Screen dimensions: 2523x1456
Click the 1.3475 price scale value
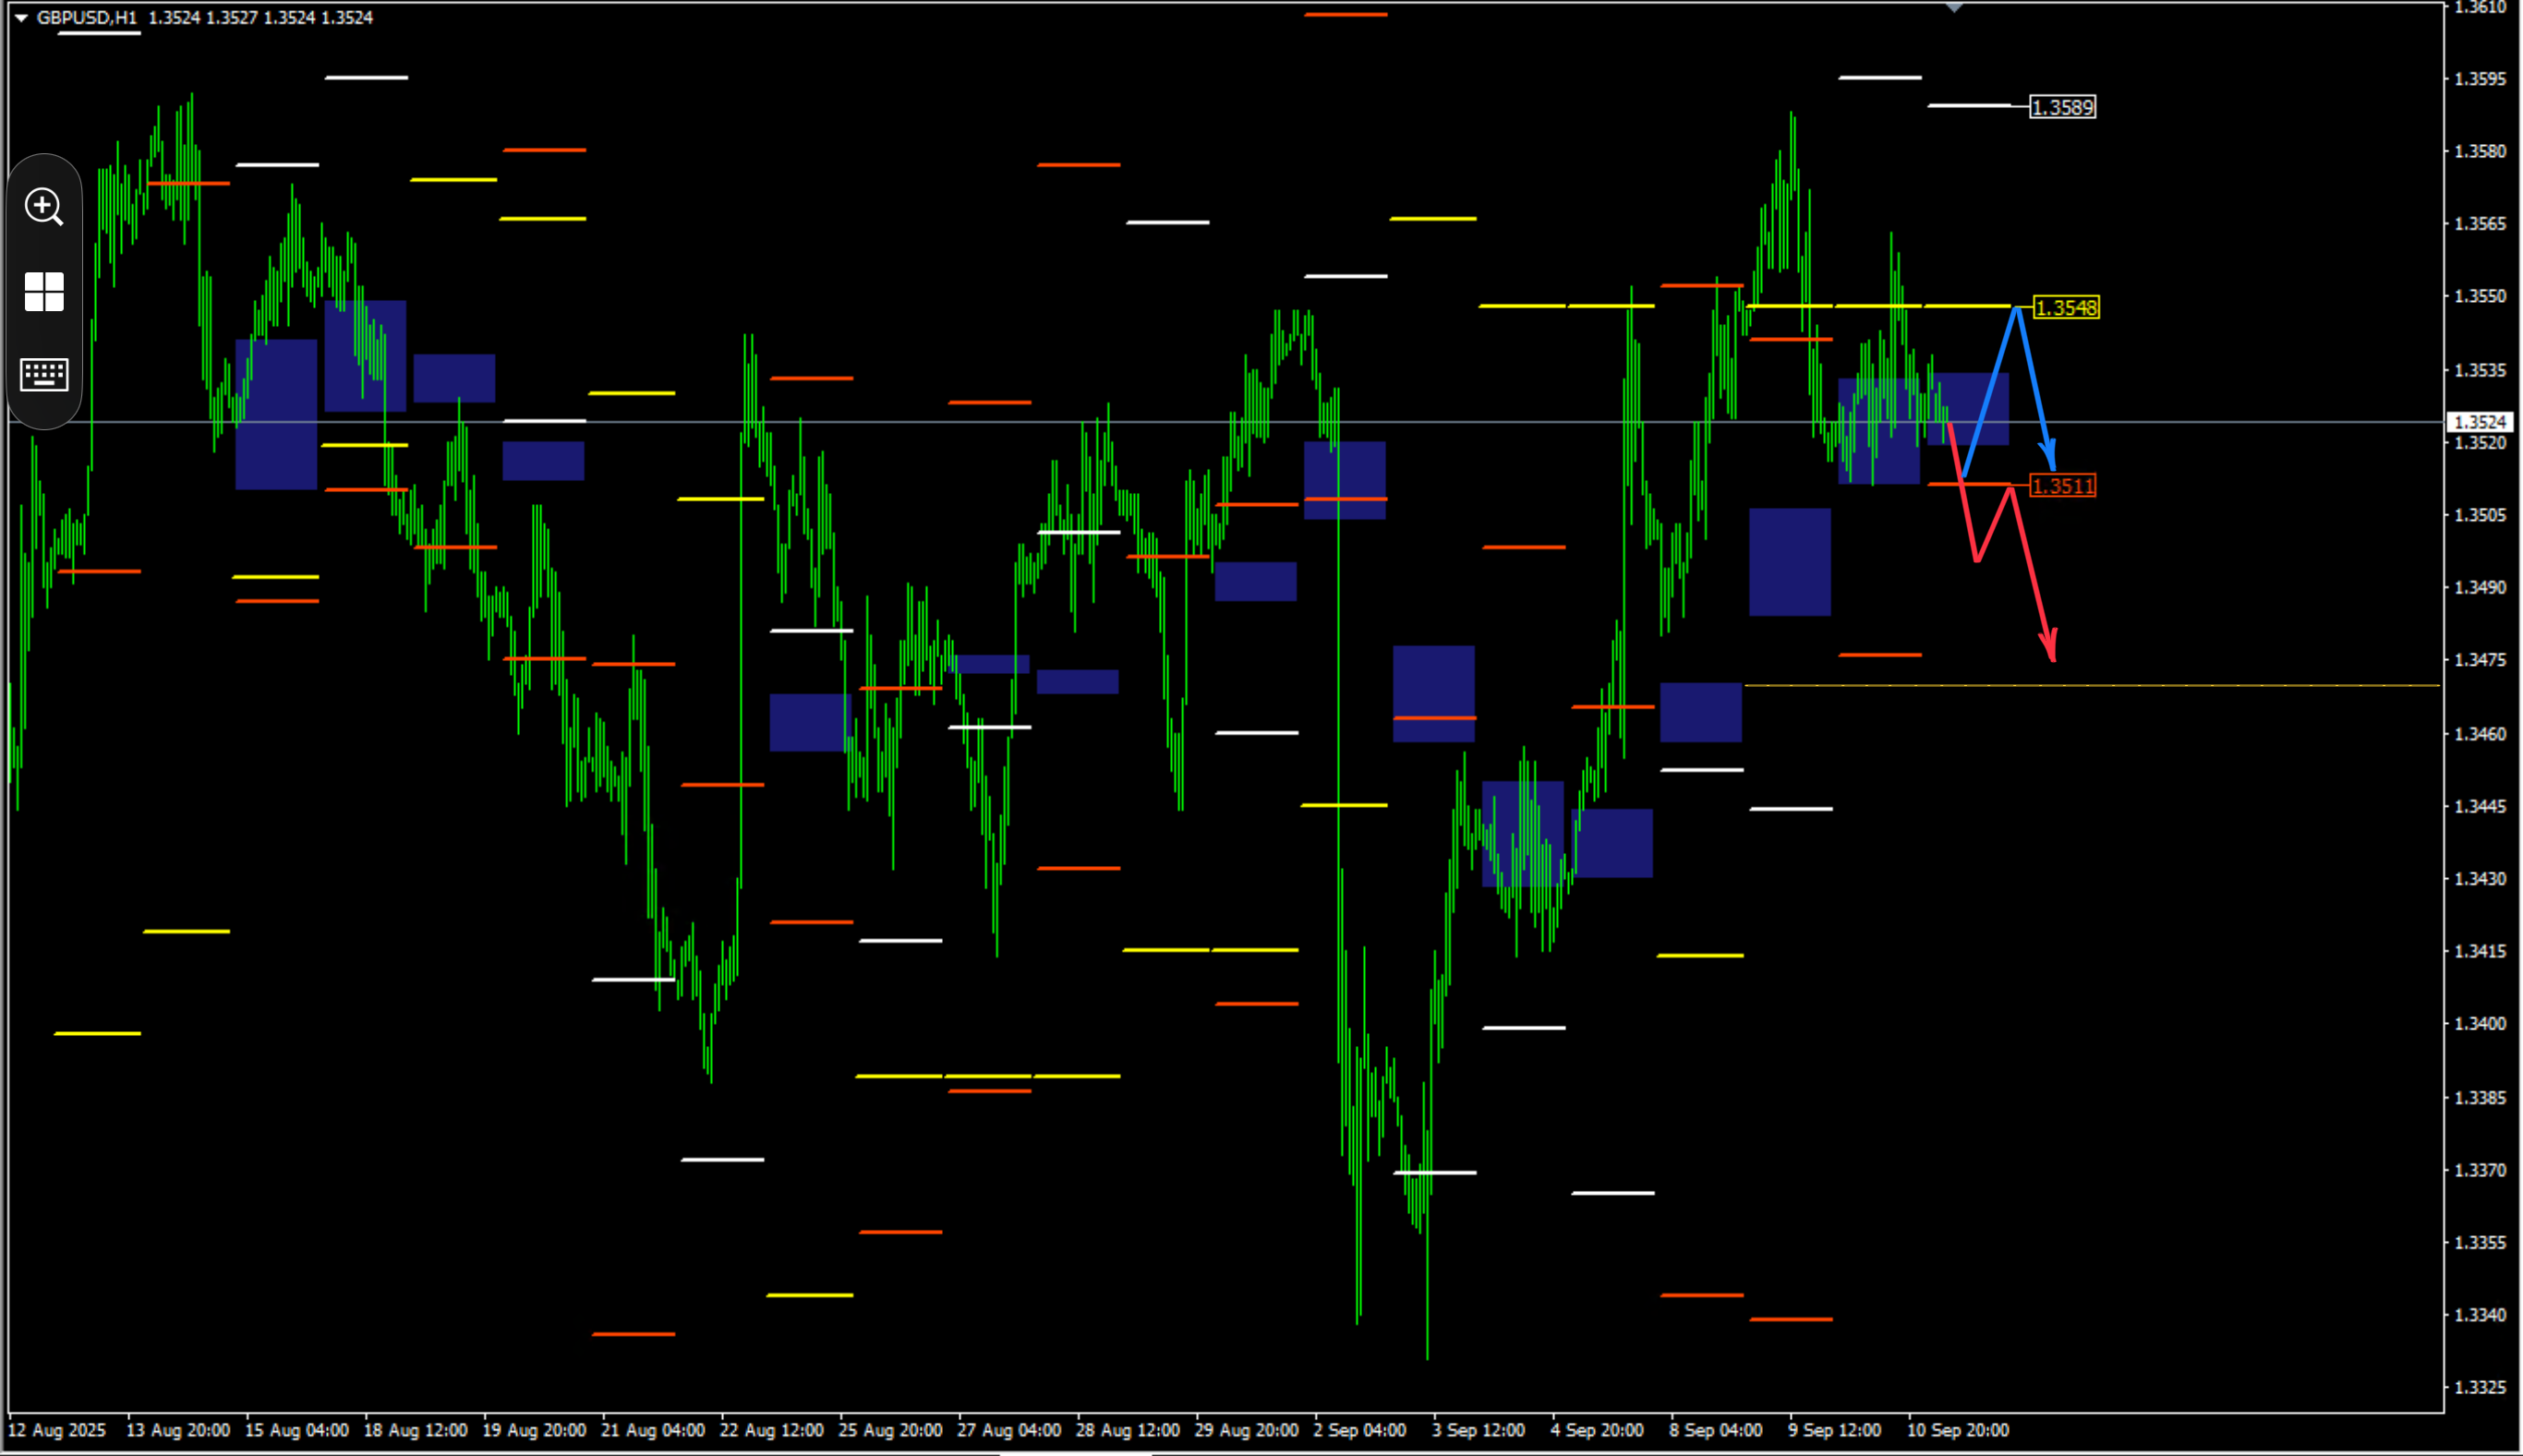click(x=2481, y=660)
